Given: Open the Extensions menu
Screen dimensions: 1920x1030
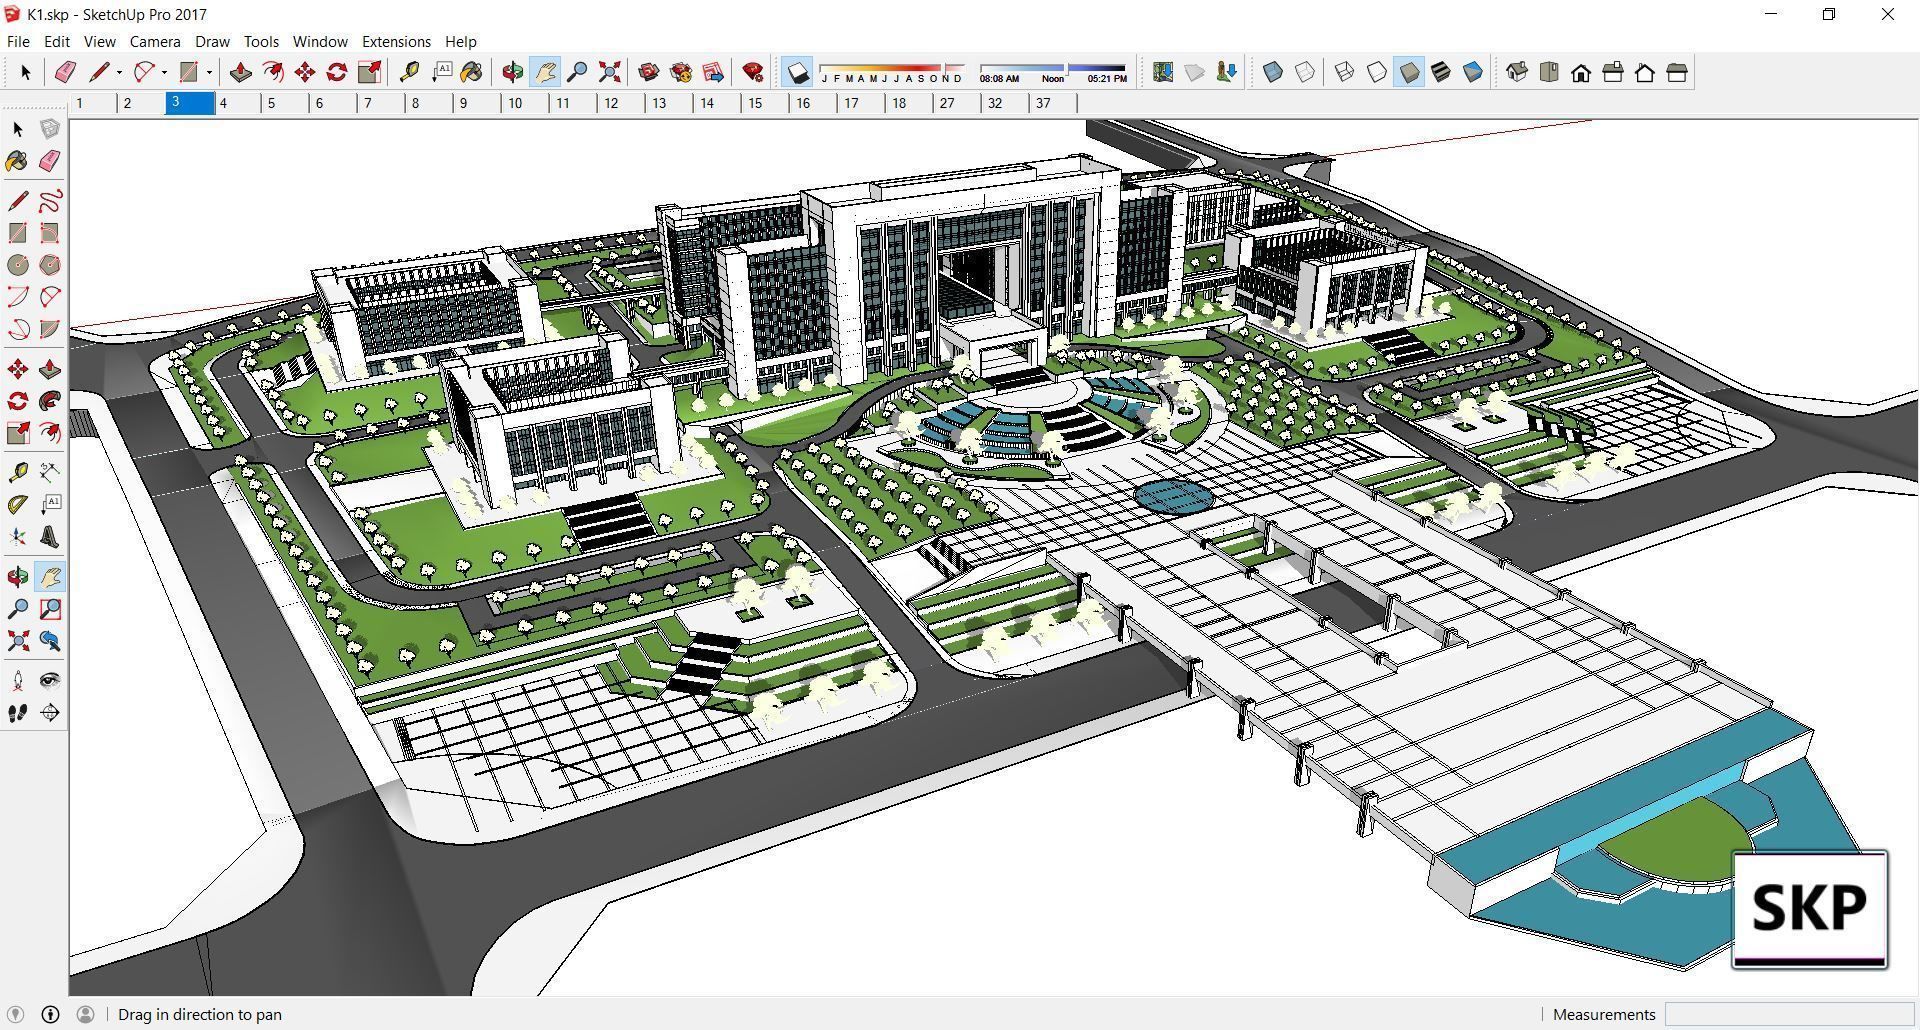Looking at the screenshot, I should [x=396, y=41].
